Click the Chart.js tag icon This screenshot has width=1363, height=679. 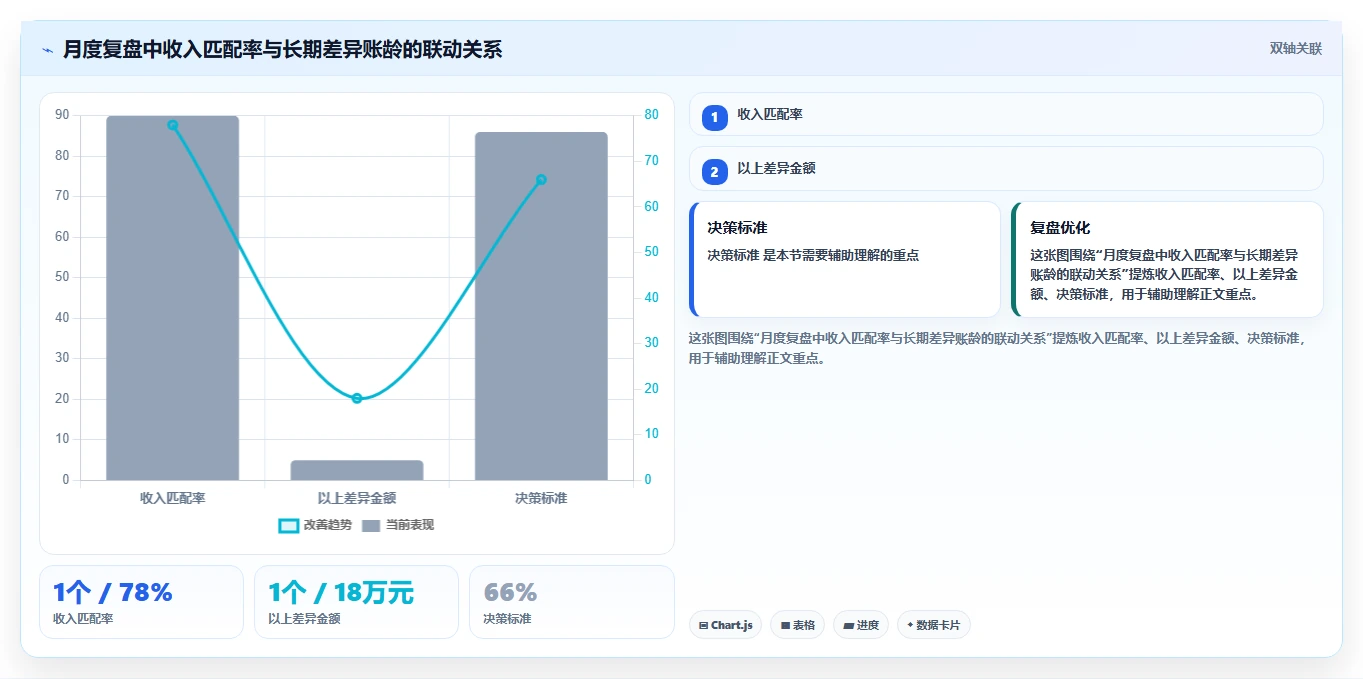click(x=703, y=625)
